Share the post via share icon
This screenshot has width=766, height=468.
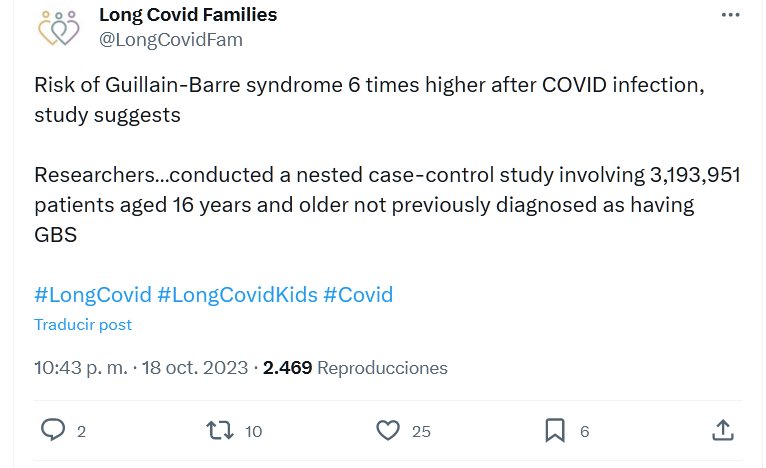[723, 430]
